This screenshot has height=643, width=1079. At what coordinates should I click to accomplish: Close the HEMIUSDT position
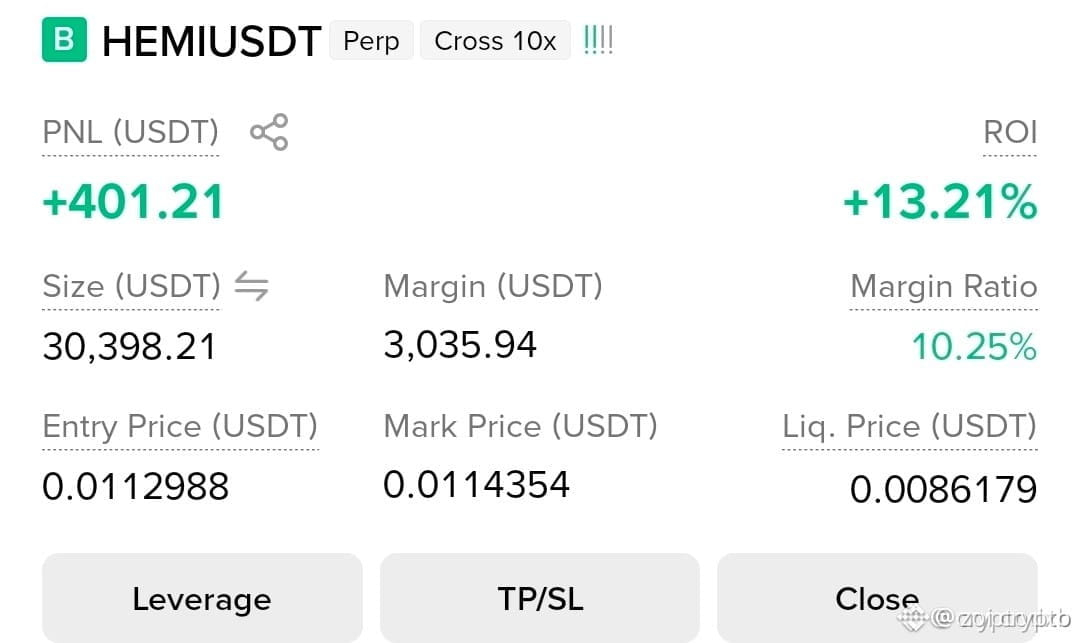click(x=877, y=598)
